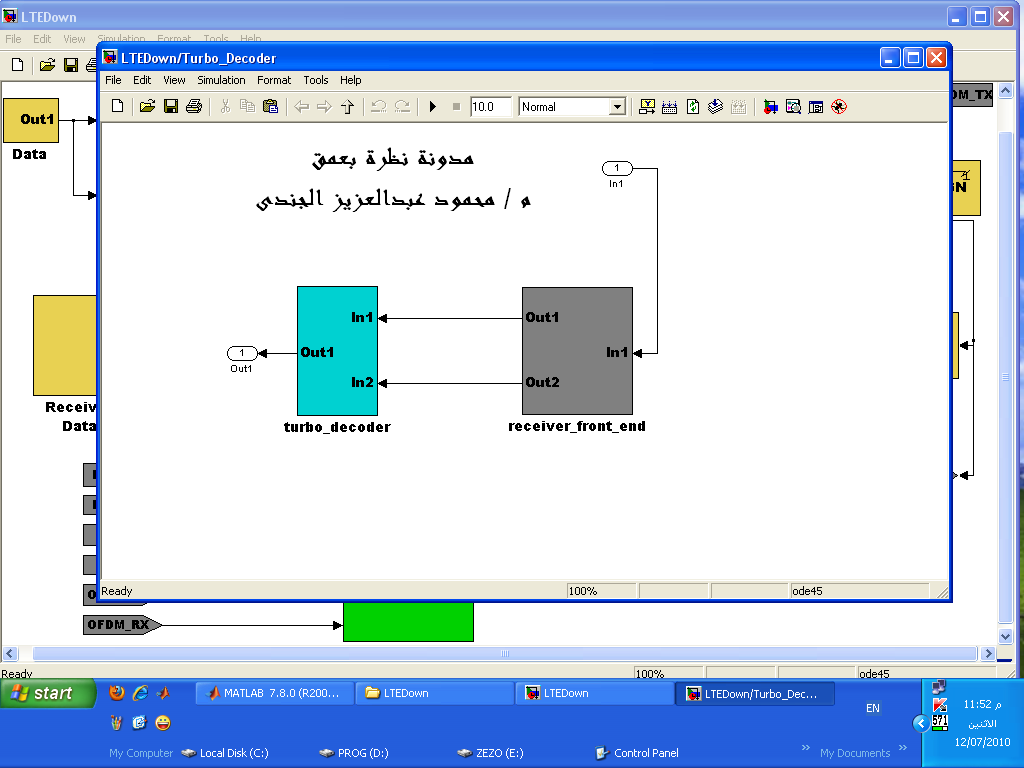The image size is (1024, 768).
Task: Click EN language indicator in taskbar
Action: coord(872,708)
